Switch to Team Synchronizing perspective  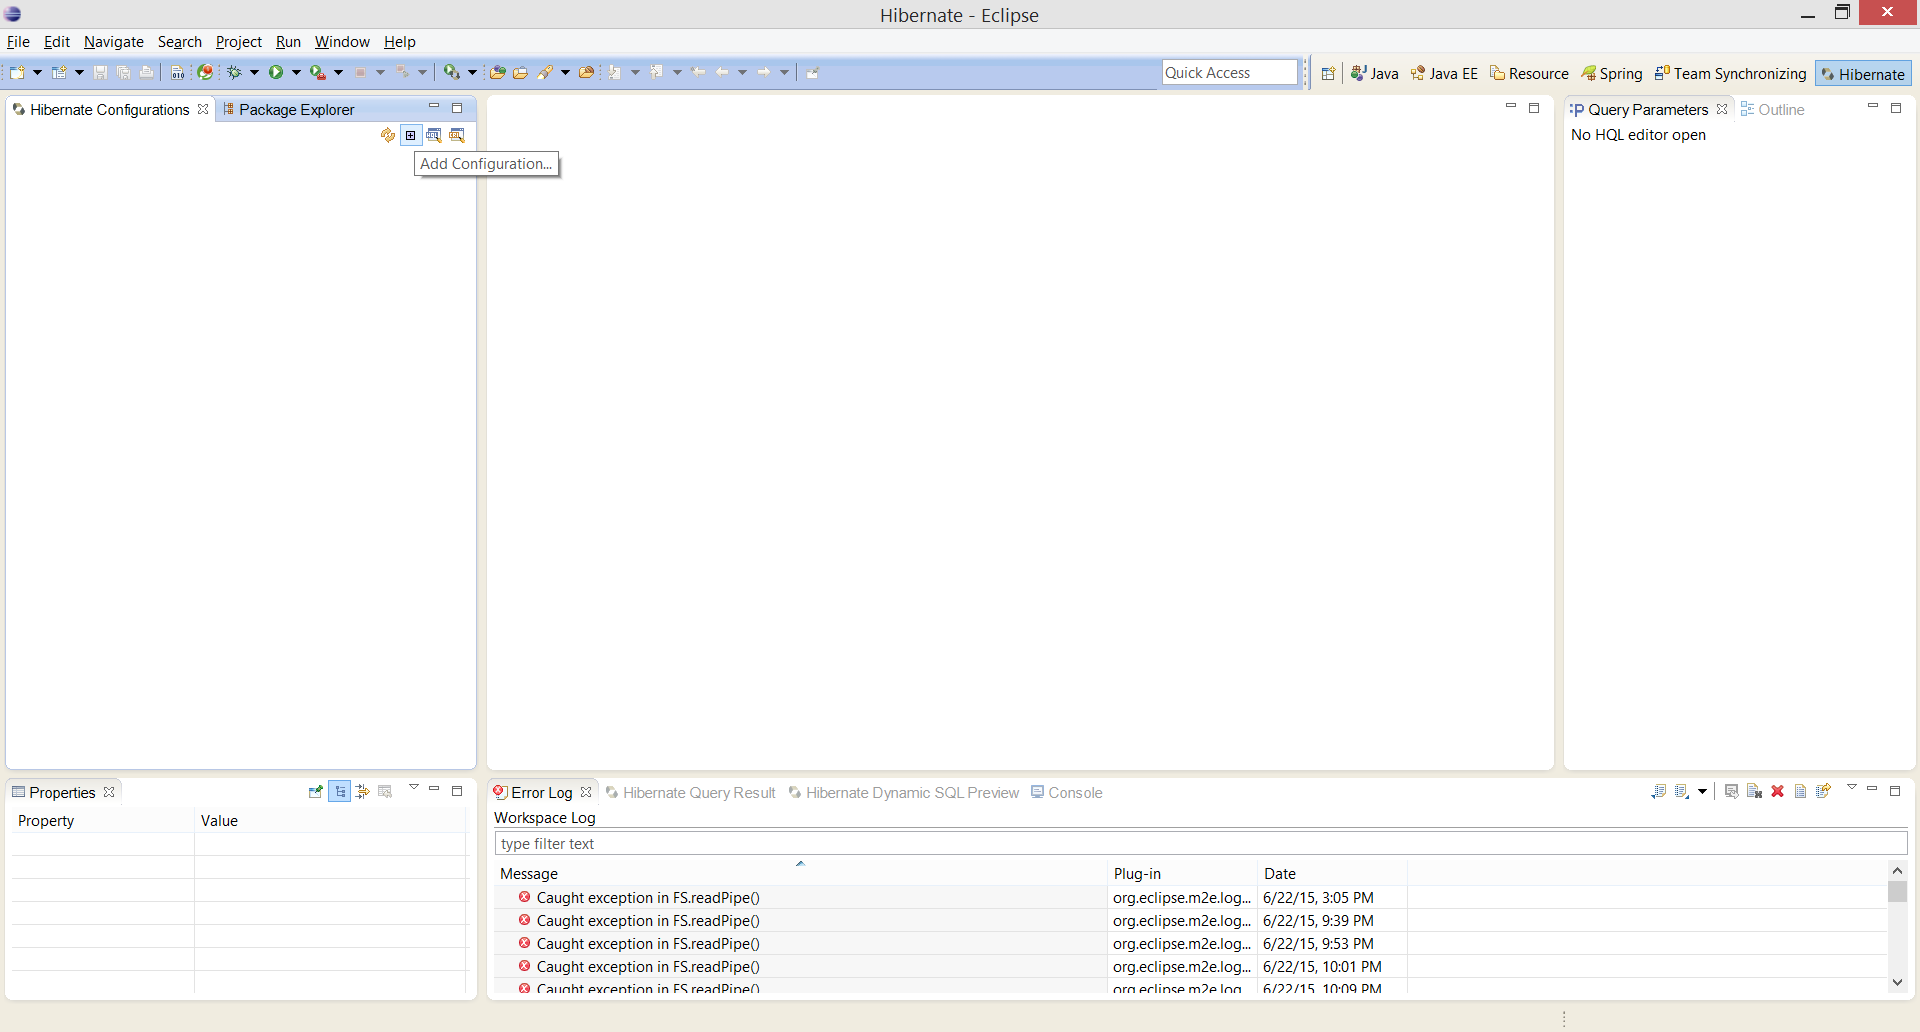tap(1730, 73)
